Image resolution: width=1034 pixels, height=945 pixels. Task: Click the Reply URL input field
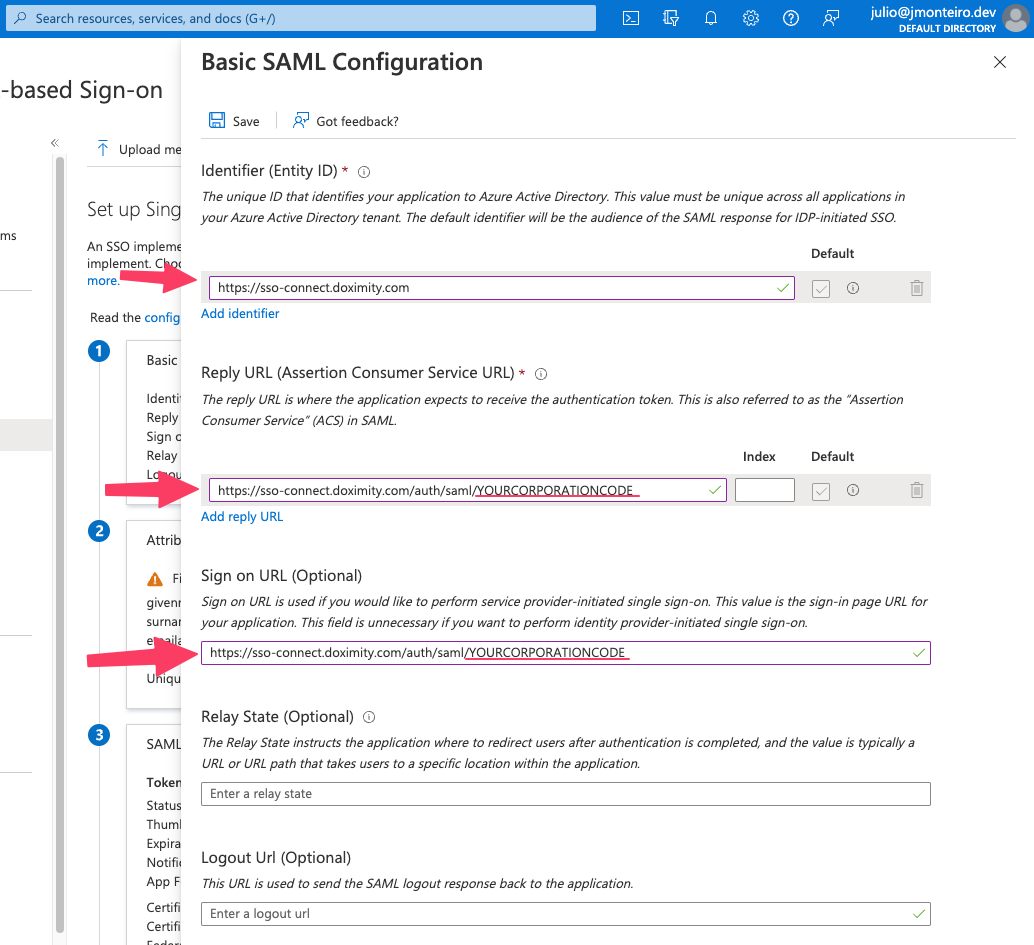coord(468,490)
